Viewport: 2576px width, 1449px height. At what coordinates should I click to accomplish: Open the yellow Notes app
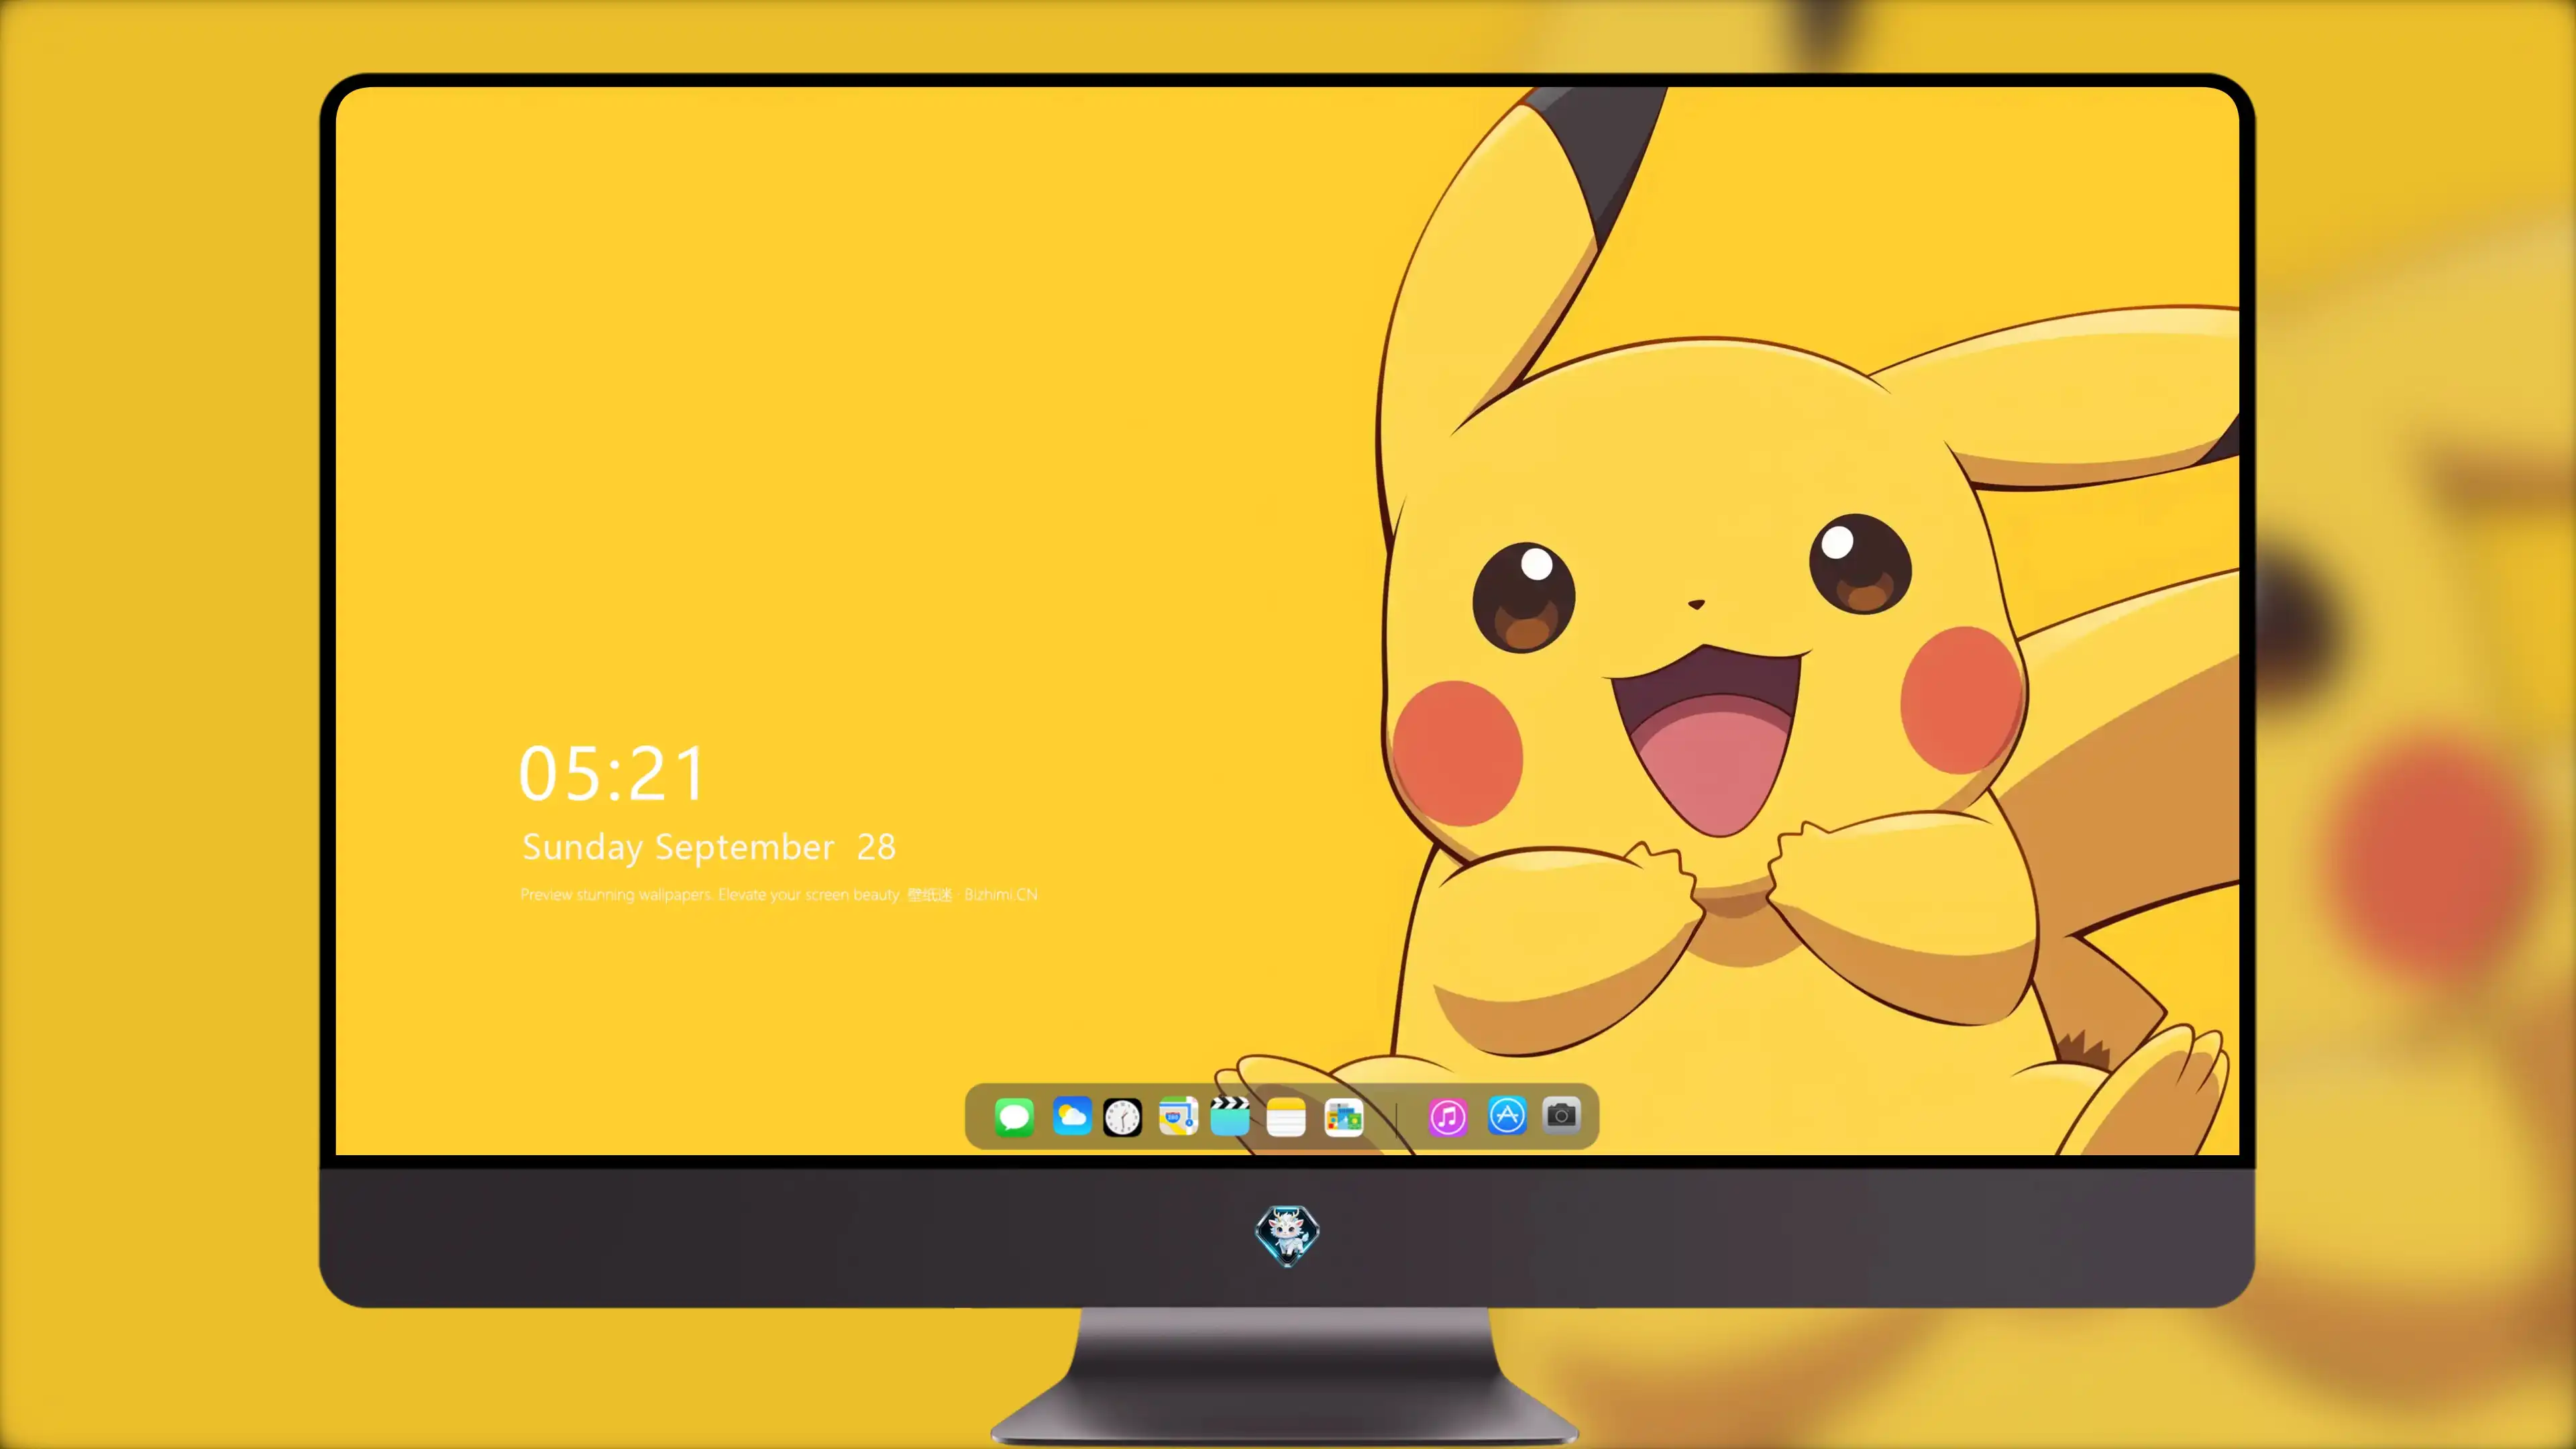coord(1286,1117)
